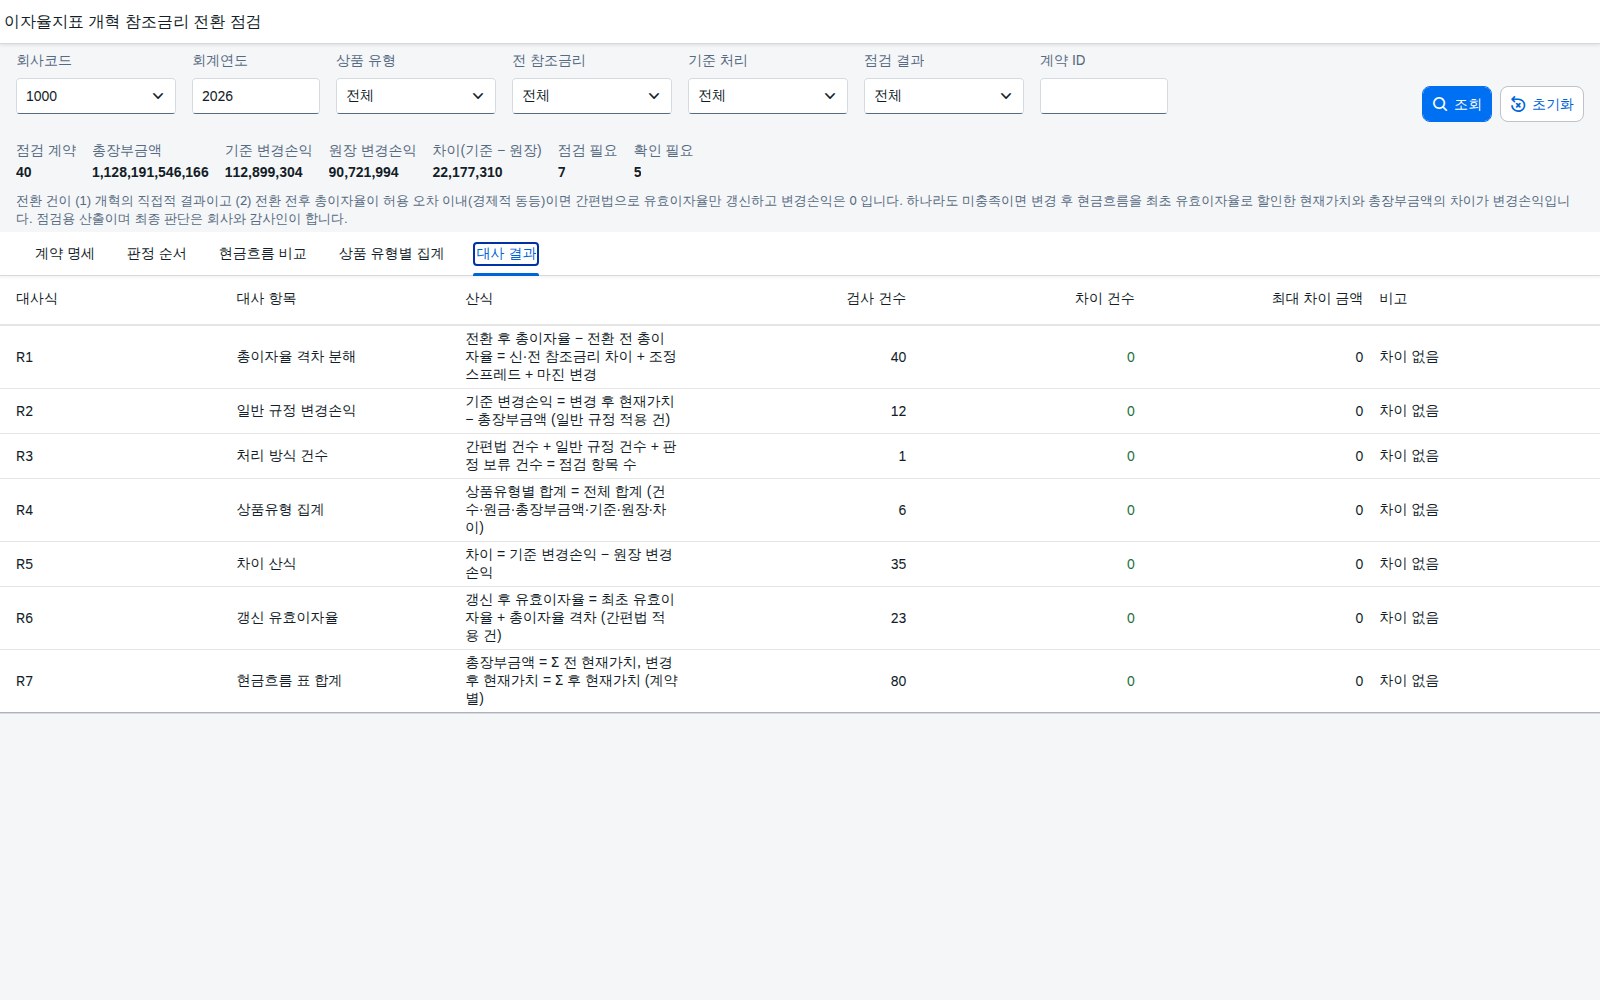Click the 산식 column header
Viewport: 1600px width, 1000px height.
(479, 299)
